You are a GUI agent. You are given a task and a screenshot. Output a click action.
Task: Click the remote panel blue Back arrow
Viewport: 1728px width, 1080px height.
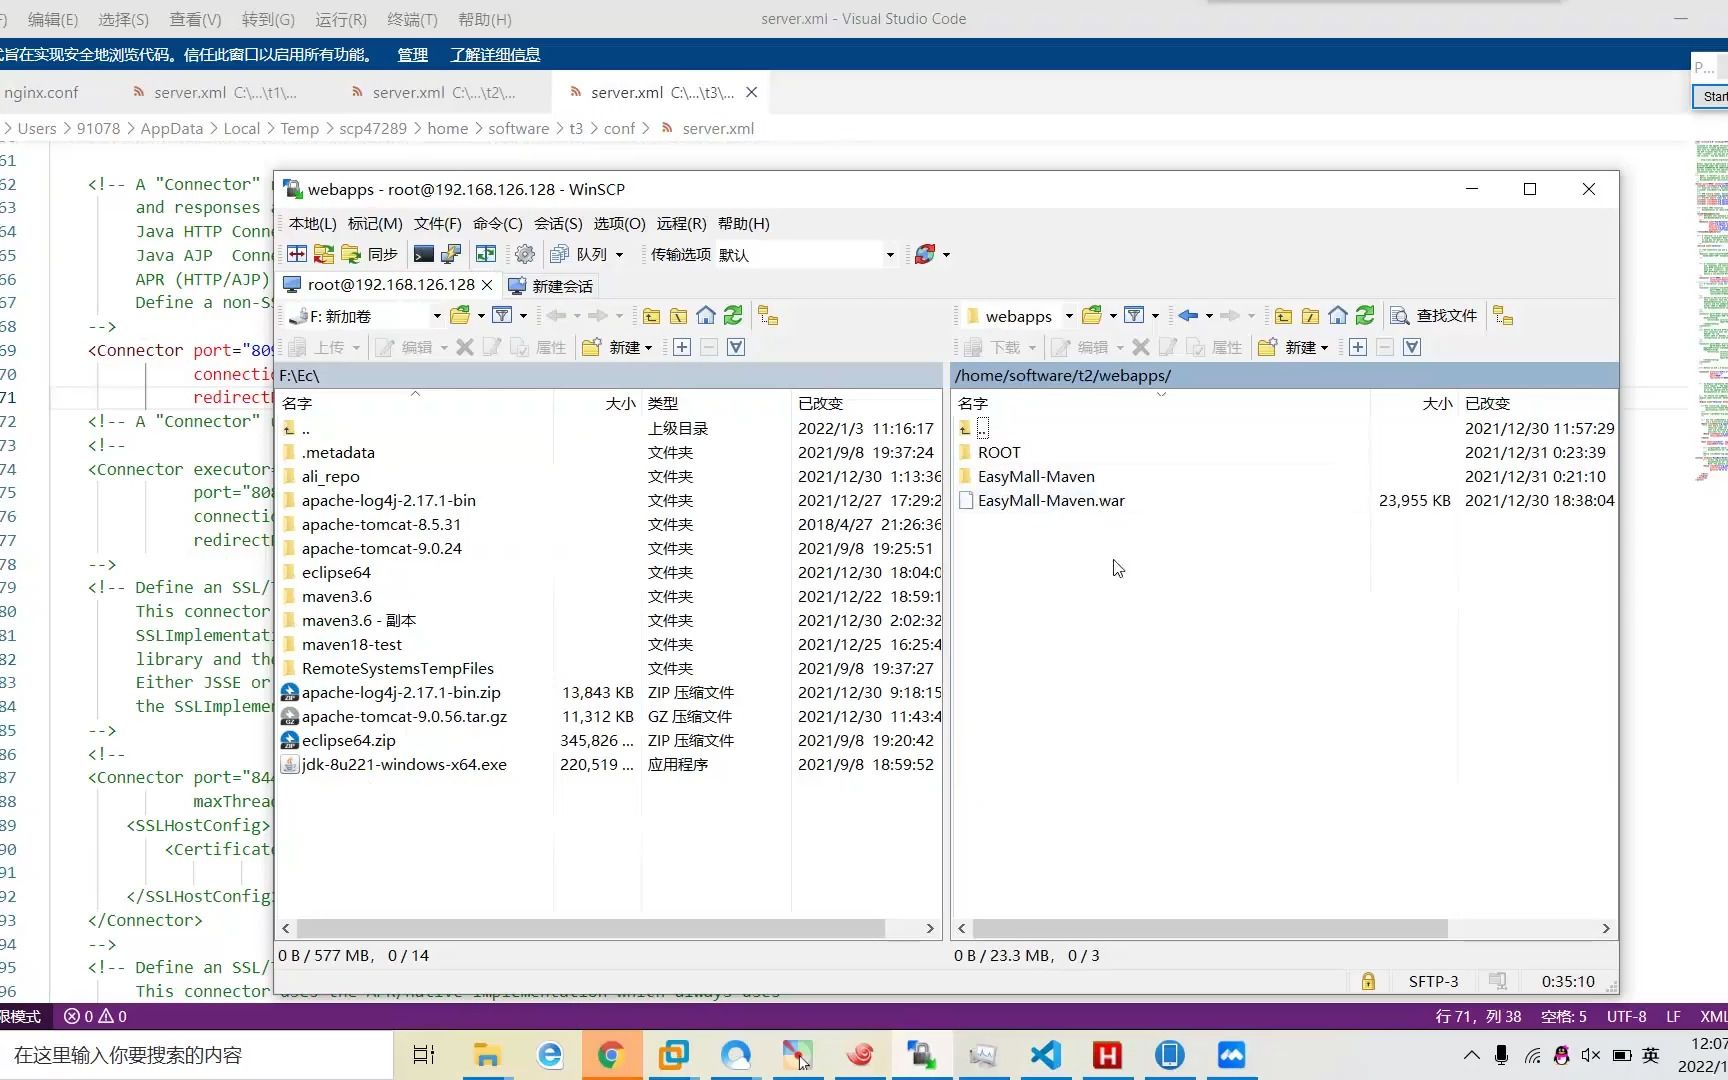click(x=1188, y=316)
